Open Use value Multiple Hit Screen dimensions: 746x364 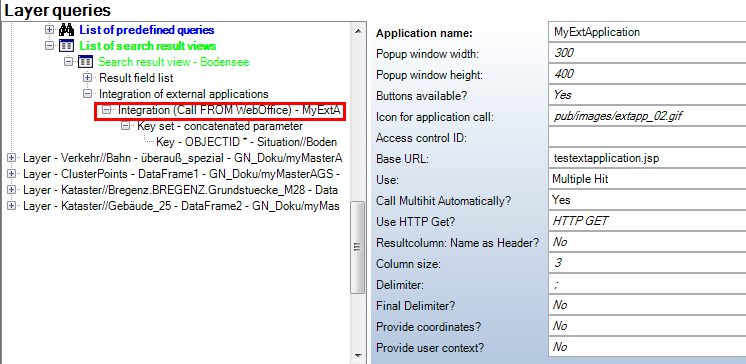[647, 179]
